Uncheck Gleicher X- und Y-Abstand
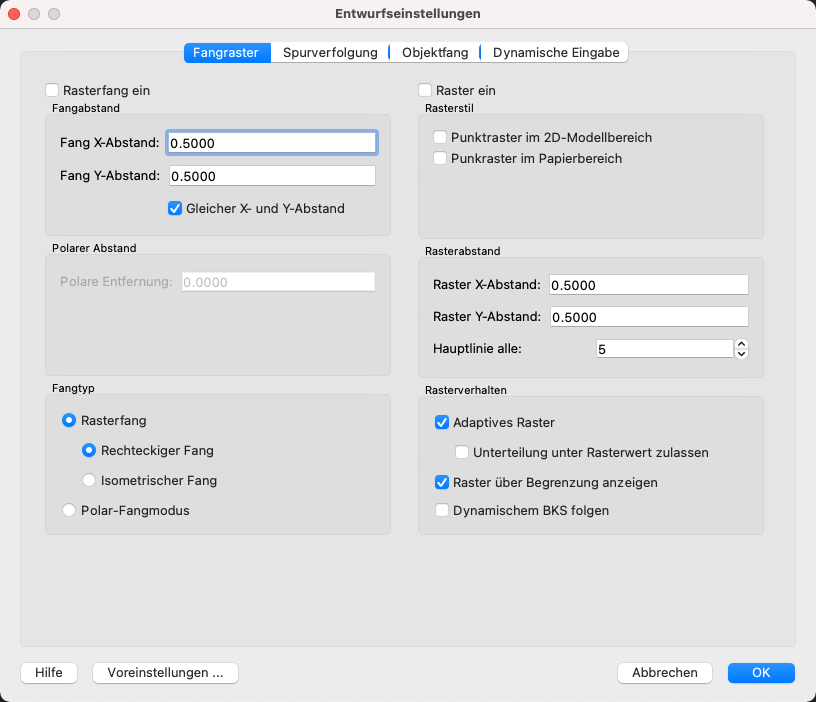This screenshot has height=702, width=816. (175, 209)
